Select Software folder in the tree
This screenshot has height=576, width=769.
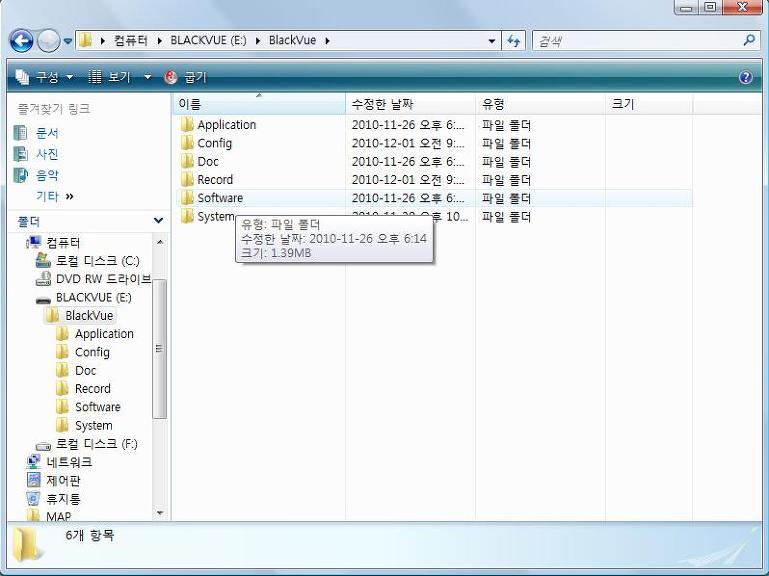(98, 407)
